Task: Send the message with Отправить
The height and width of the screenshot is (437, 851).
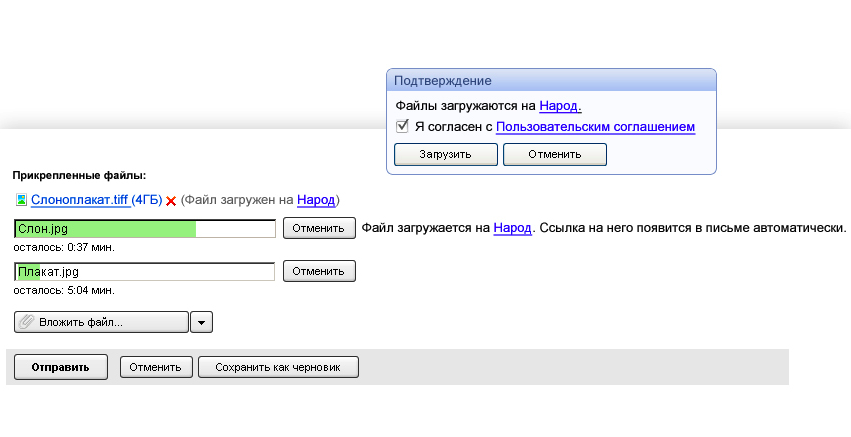Action: 60,367
